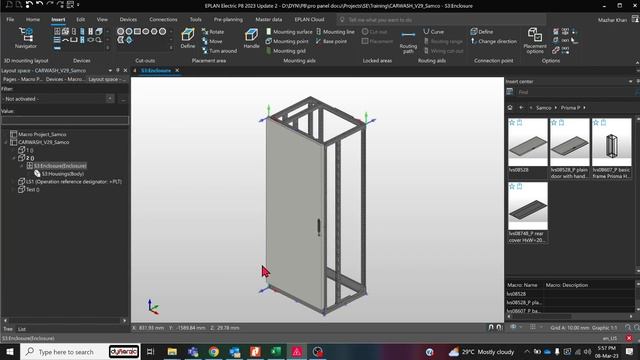Click the Prisma P breadcrumb arrow

(x=584, y=108)
